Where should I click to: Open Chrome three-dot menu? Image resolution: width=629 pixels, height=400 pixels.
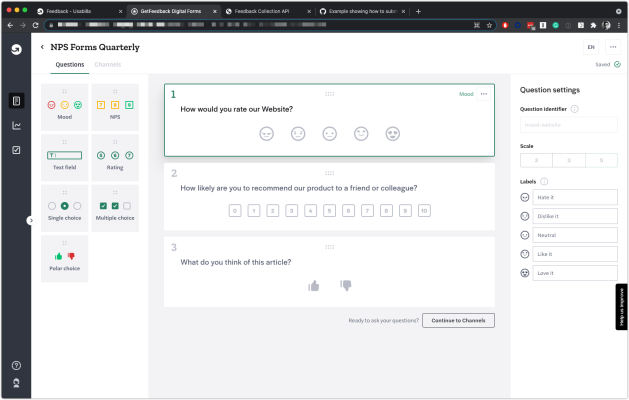[x=619, y=25]
